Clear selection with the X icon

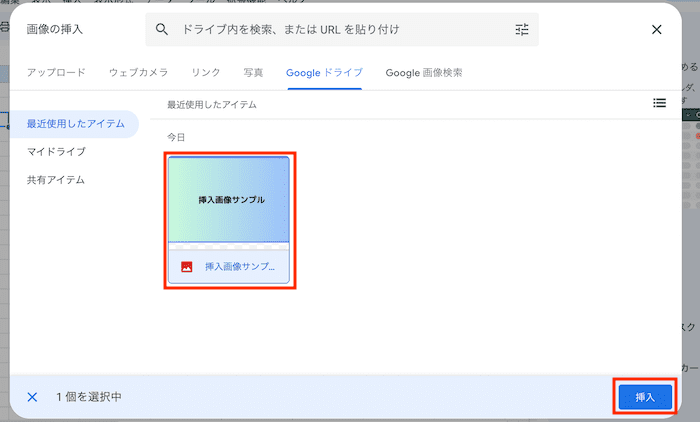click(32, 397)
